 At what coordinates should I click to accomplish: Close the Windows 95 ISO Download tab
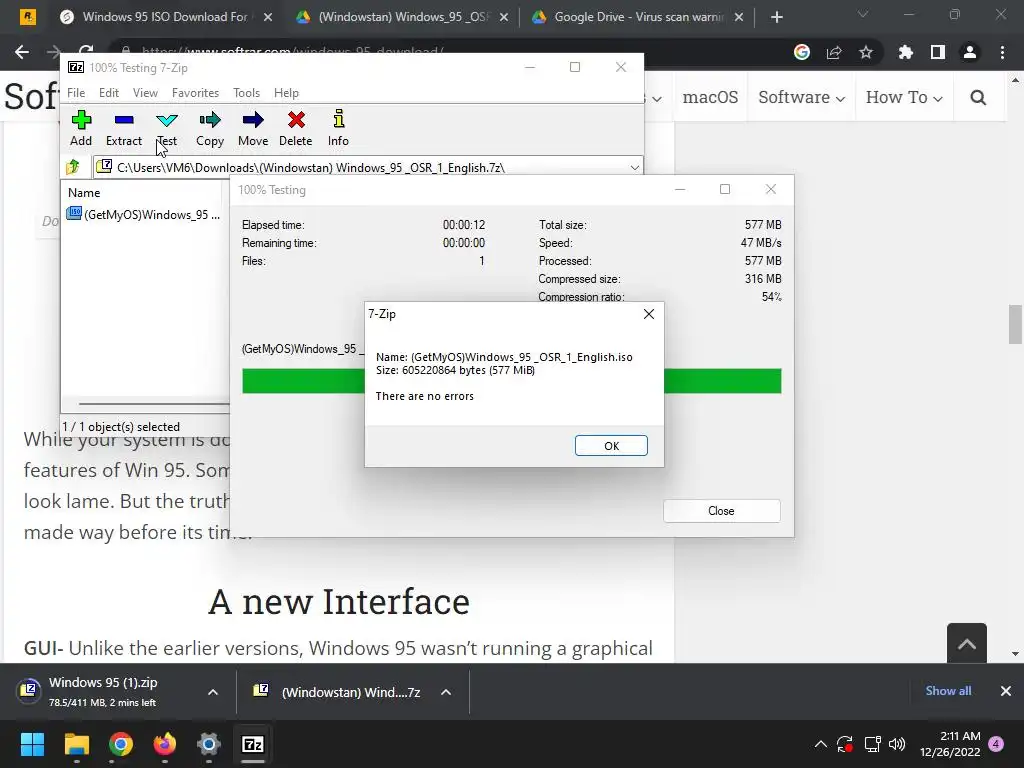pyautogui.click(x=268, y=18)
